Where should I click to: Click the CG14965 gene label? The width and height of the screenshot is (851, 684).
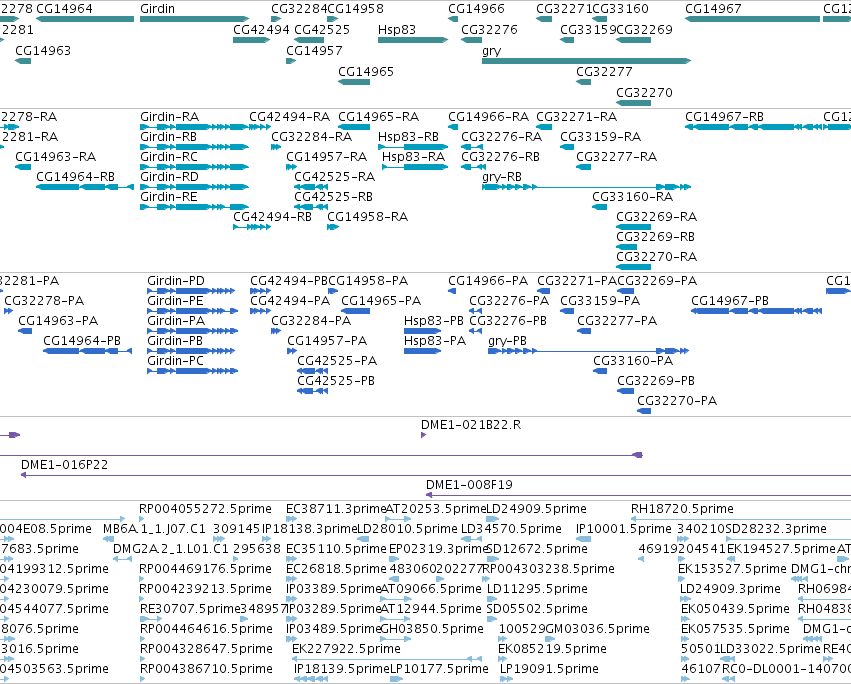[x=366, y=72]
